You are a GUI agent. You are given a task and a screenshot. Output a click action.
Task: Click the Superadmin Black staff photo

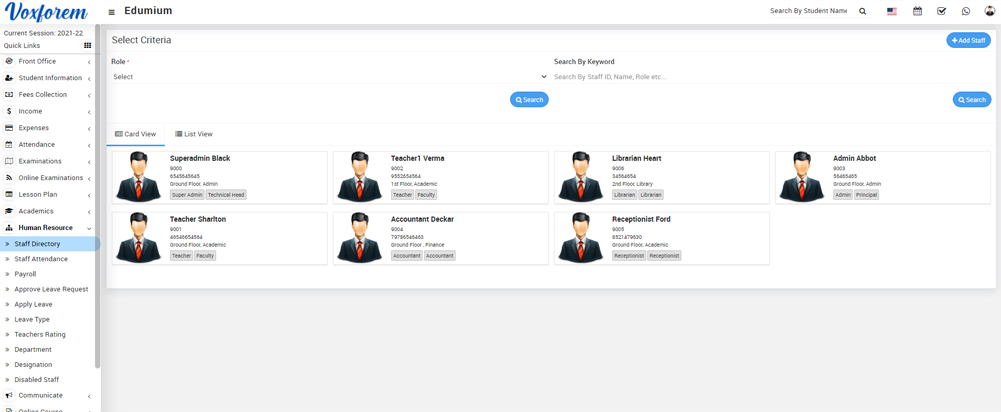coord(139,177)
